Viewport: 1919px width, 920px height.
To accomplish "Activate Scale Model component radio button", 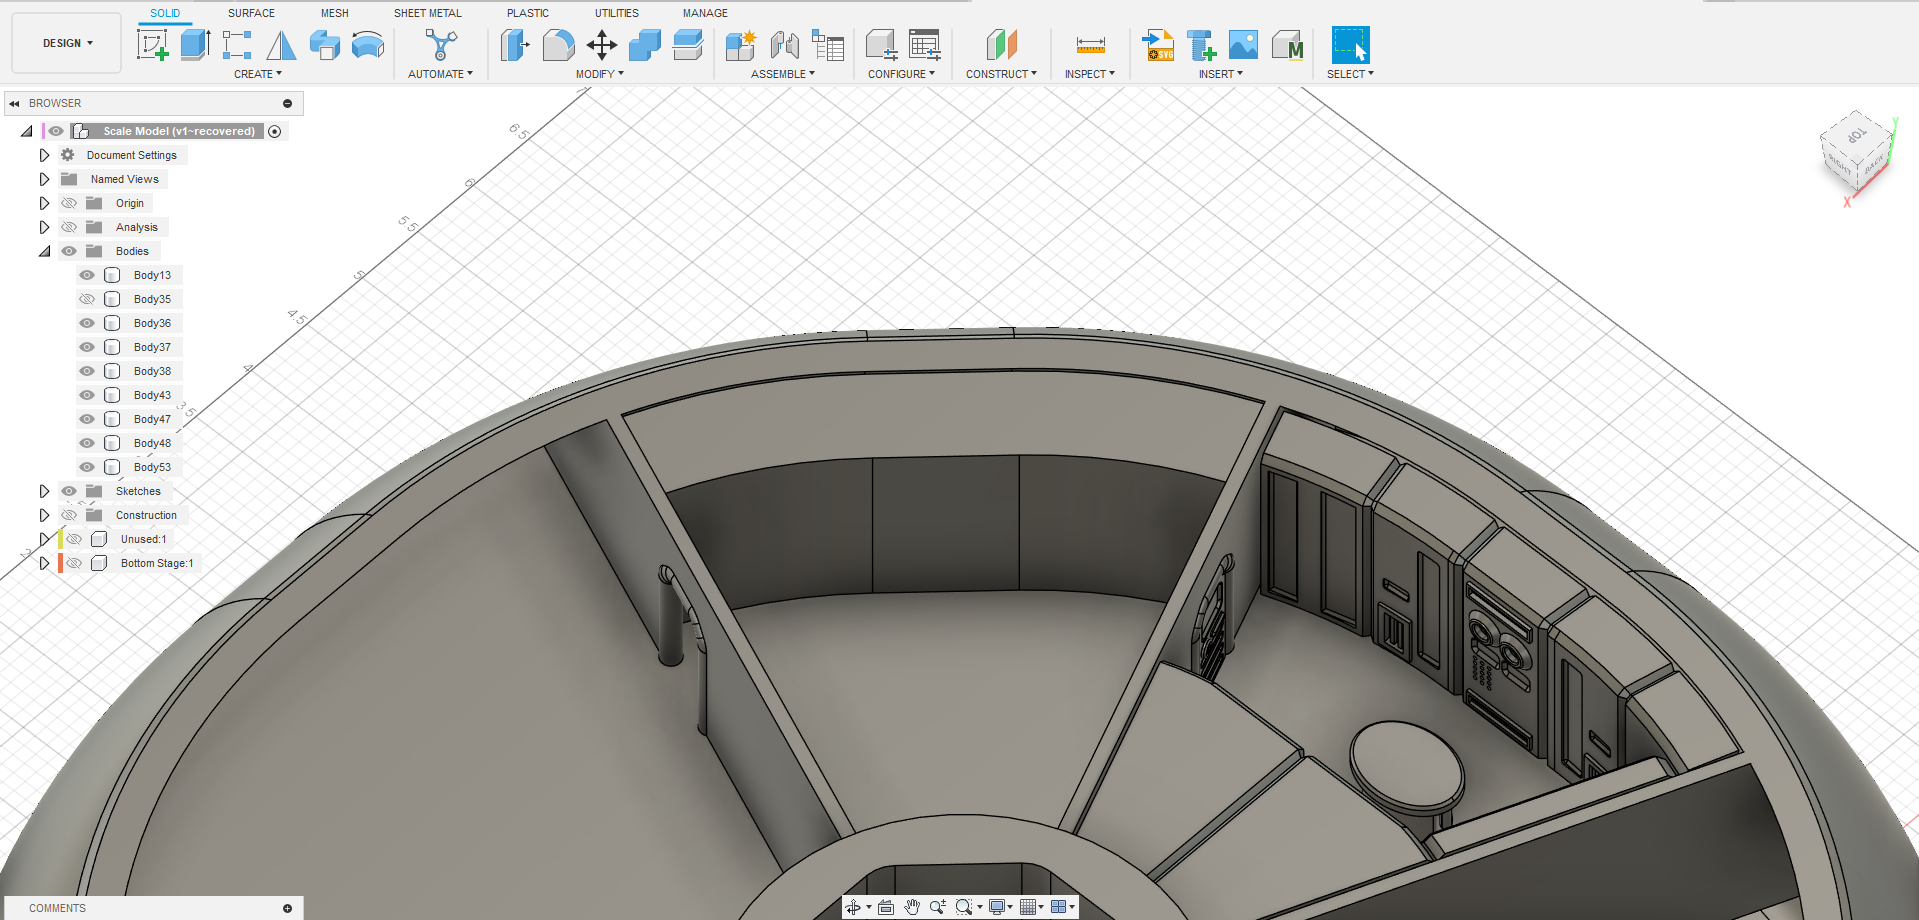I will coord(275,131).
